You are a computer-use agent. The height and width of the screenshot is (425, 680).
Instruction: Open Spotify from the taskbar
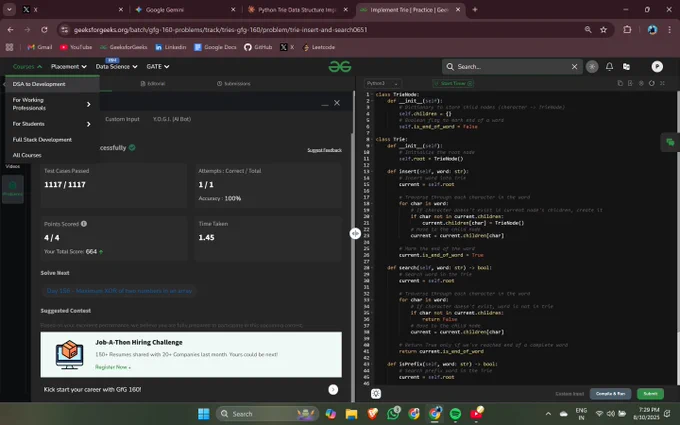coord(455,414)
